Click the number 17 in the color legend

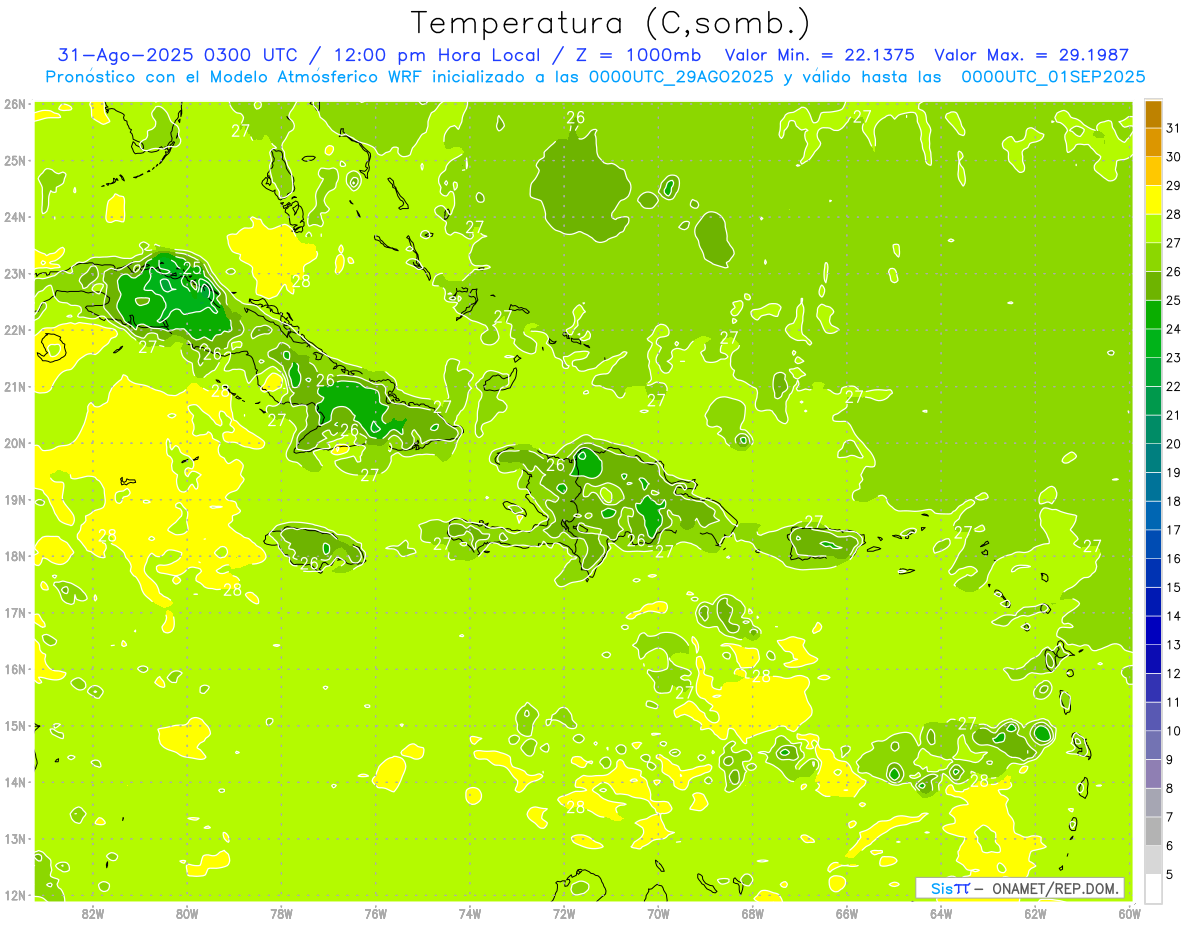click(x=1174, y=530)
